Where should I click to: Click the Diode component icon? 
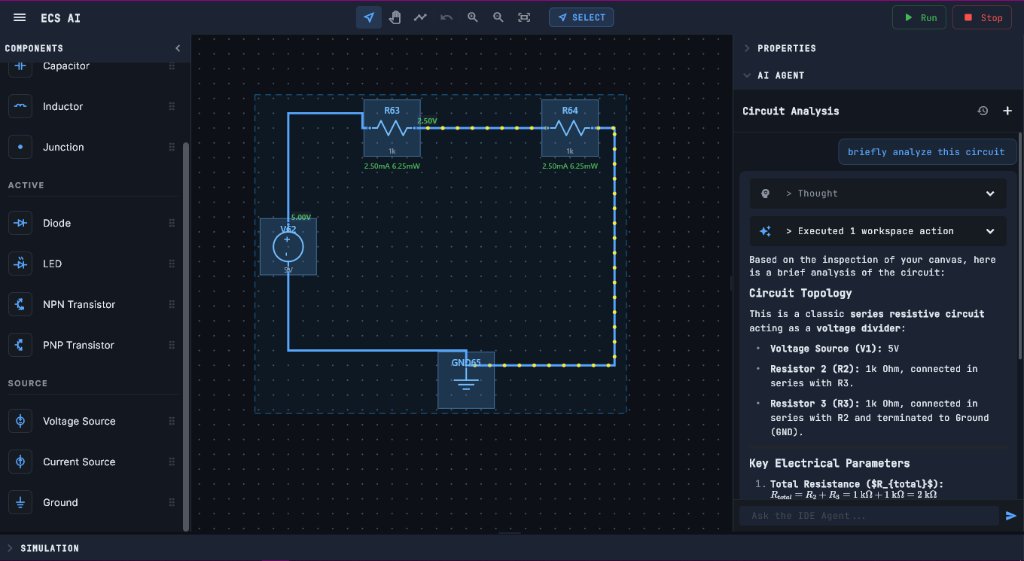20,223
